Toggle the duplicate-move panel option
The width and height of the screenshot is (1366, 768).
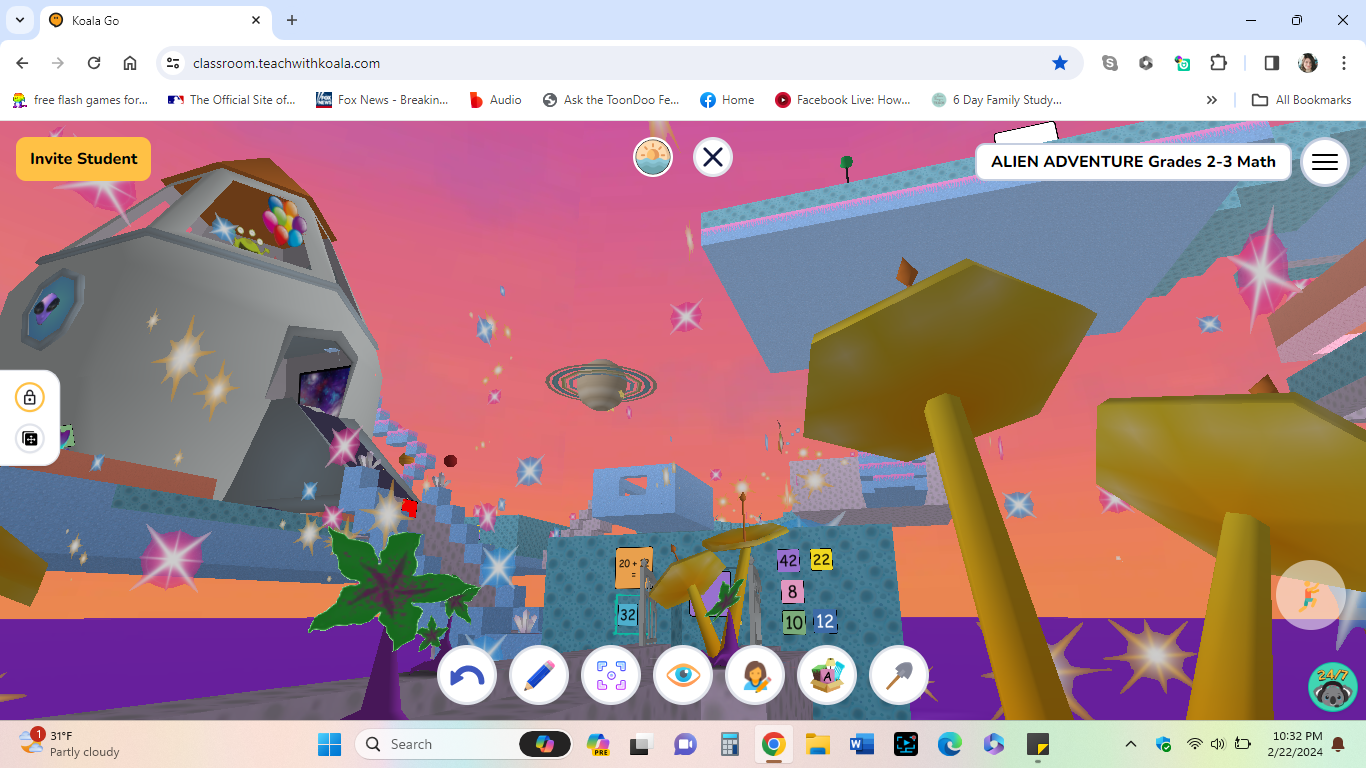click(29, 438)
